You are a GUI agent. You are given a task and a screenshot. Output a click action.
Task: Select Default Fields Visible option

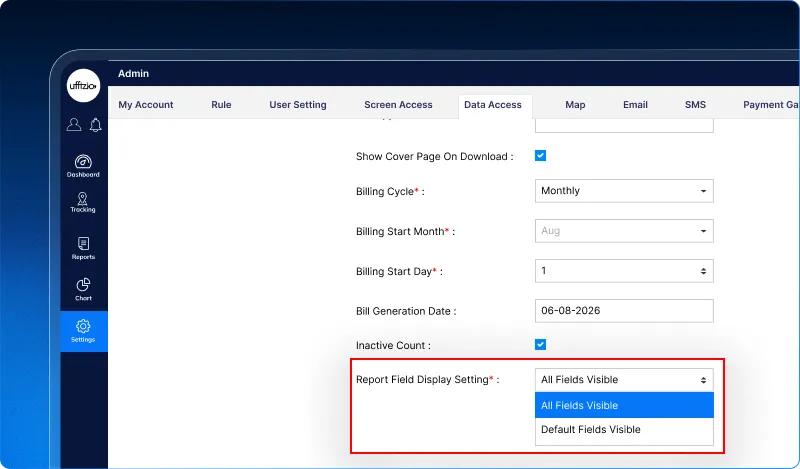pos(624,430)
